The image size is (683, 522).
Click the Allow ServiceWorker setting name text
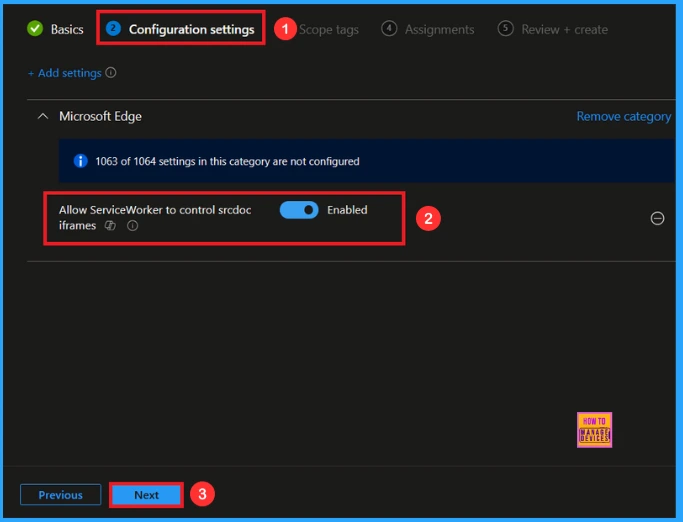(x=155, y=217)
